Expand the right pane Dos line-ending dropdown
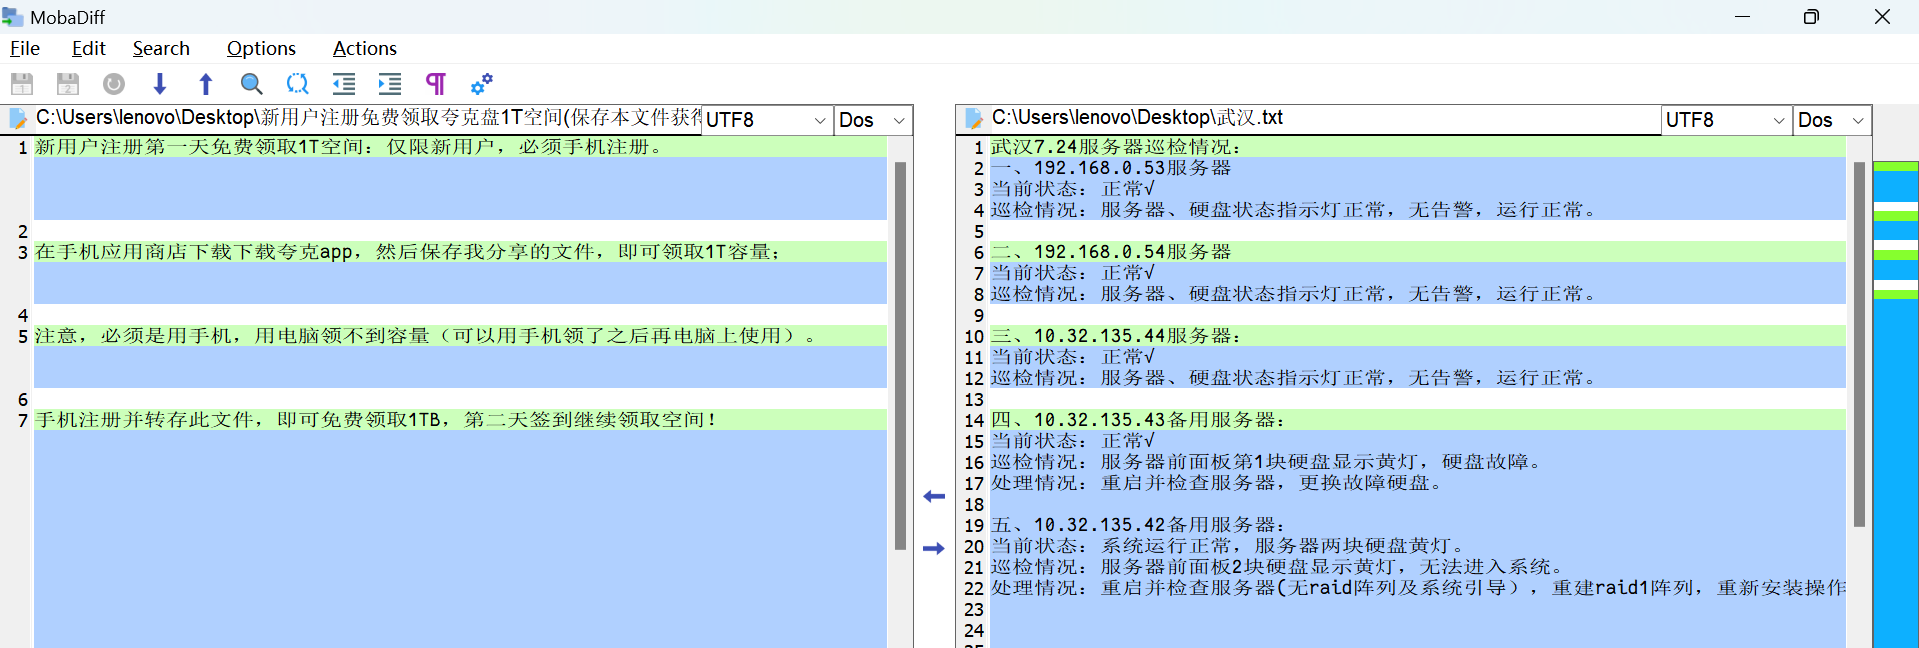This screenshot has height=648, width=1919. [1858, 120]
